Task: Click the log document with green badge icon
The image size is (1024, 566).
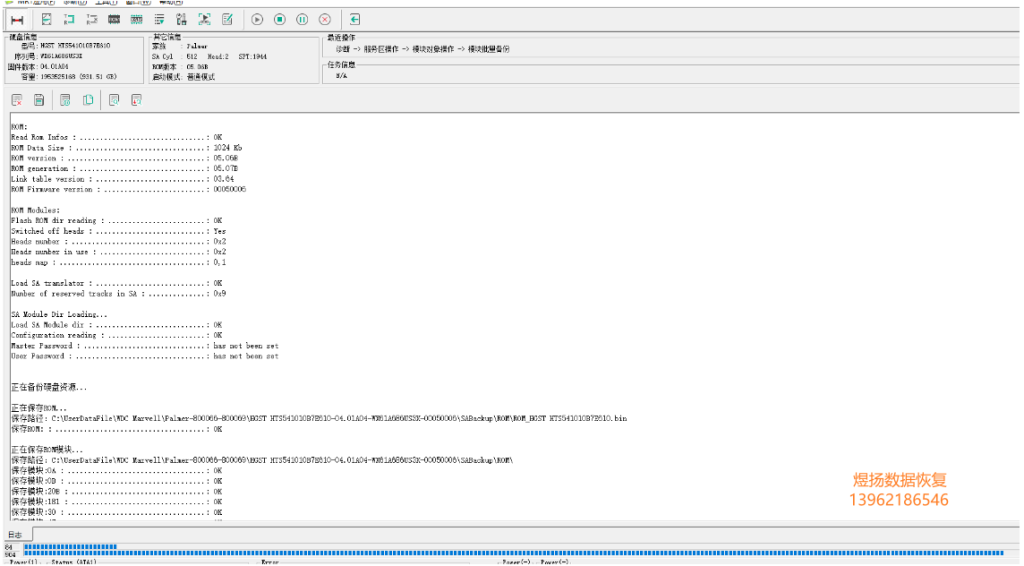Action: [65, 100]
